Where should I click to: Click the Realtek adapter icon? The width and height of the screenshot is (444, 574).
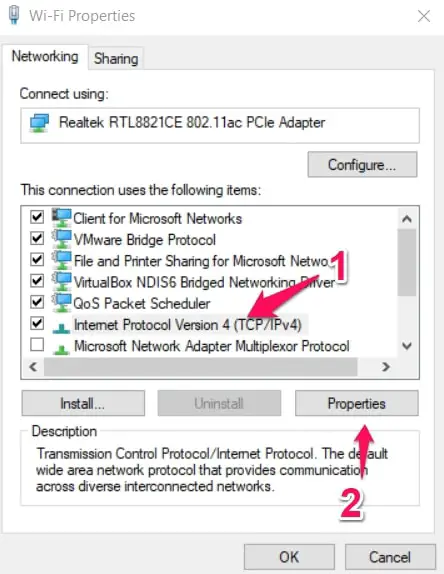coord(40,123)
